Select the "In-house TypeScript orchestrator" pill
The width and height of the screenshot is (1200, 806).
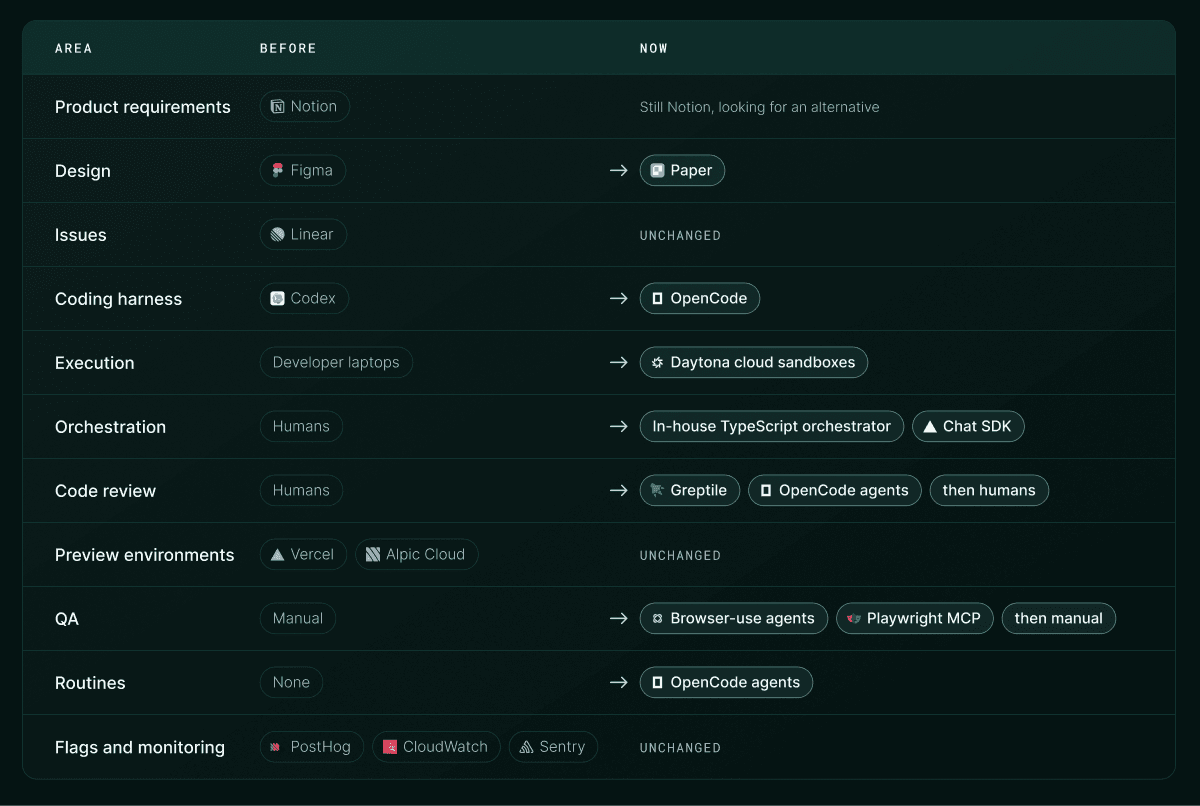pos(772,427)
